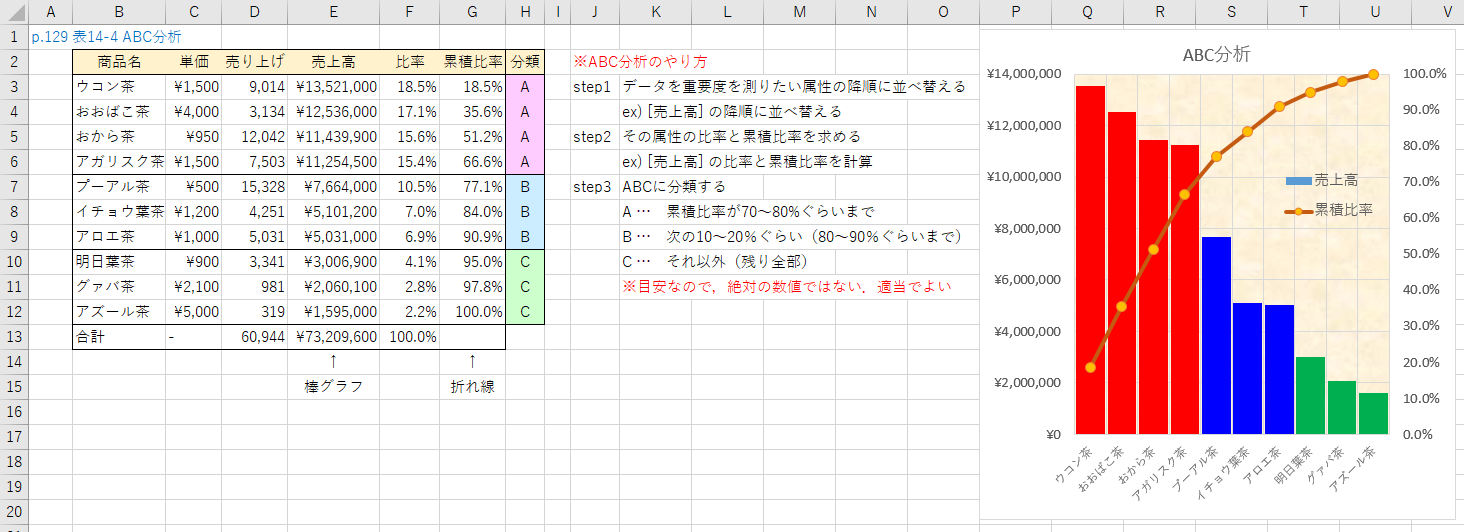Select column H header
The height and width of the screenshot is (532, 1464).
tap(525, 12)
